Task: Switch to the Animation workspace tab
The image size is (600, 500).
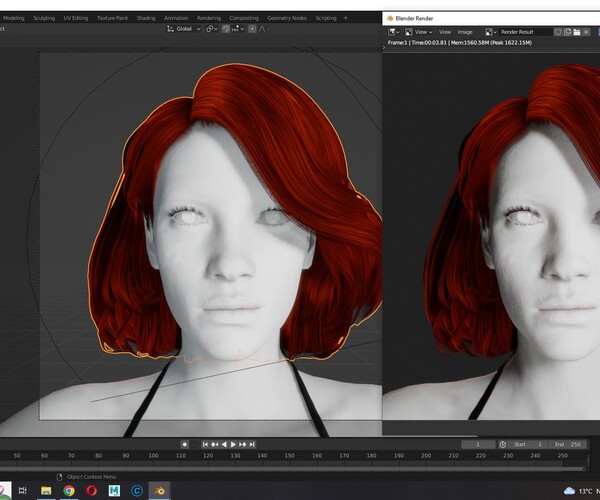Action: pyautogui.click(x=176, y=18)
